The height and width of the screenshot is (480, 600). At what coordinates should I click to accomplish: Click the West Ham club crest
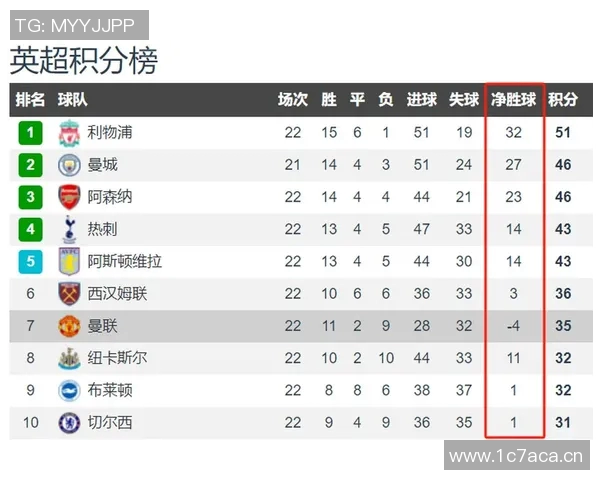pos(69,294)
